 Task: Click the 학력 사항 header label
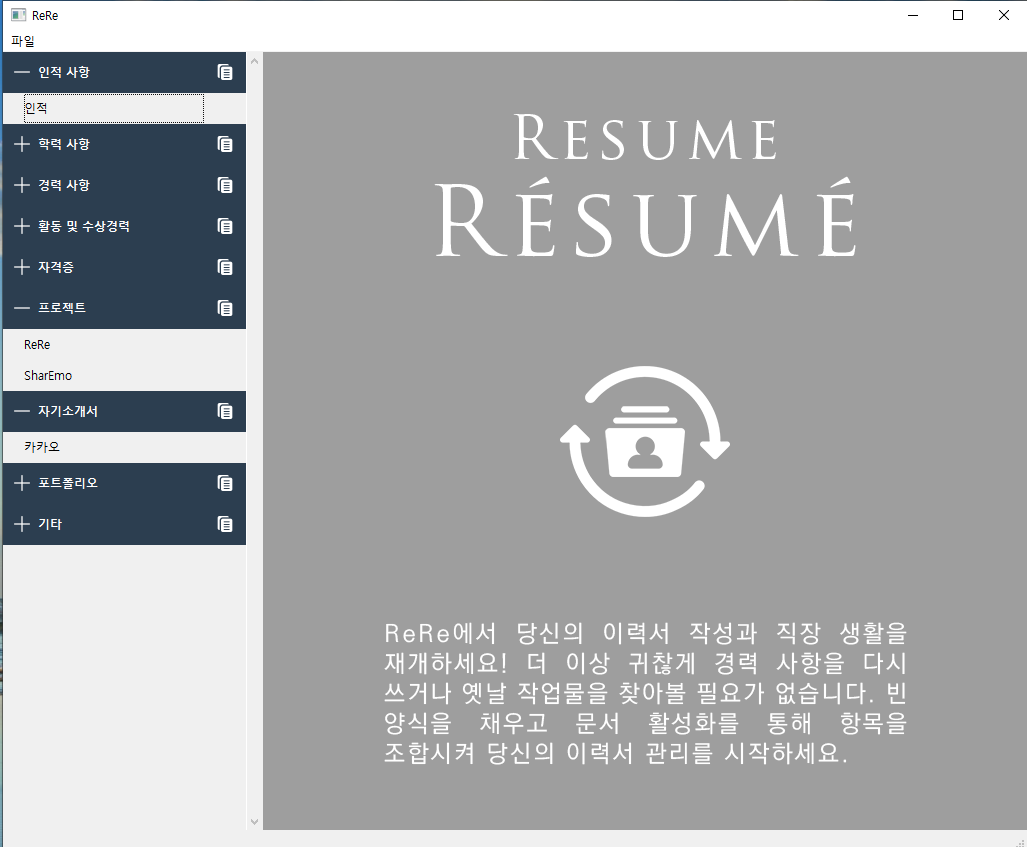tap(64, 144)
